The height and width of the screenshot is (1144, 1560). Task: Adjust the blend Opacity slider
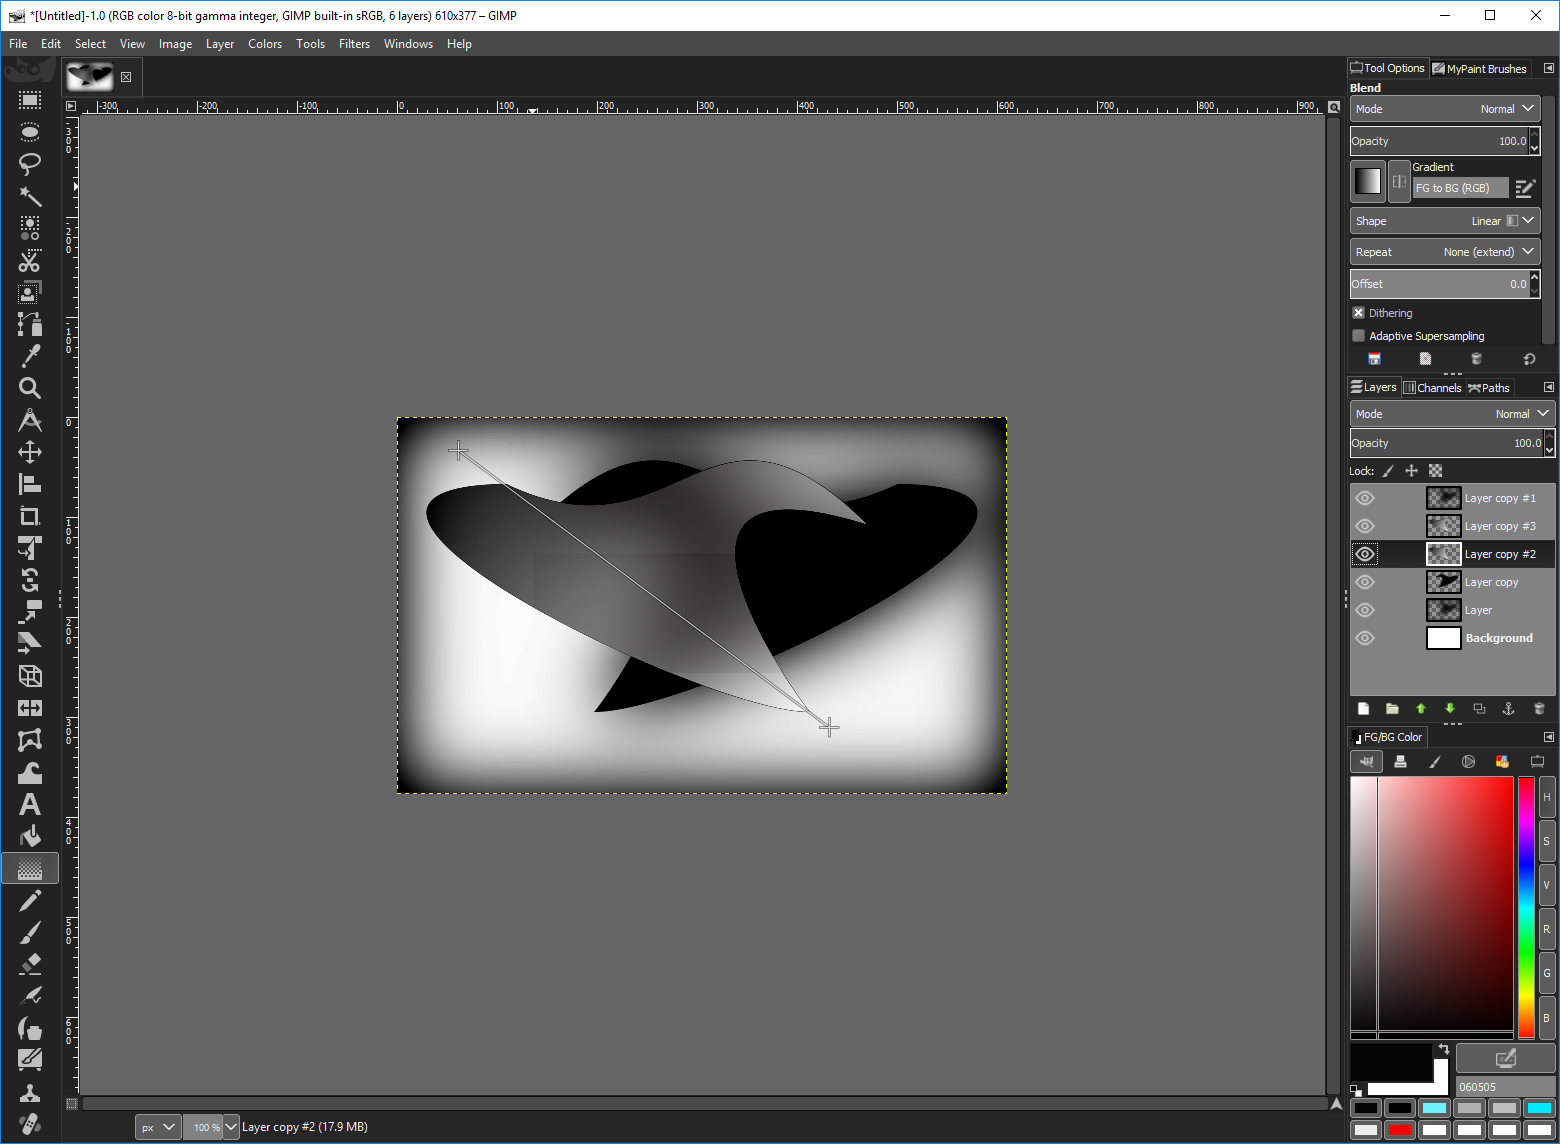click(x=1440, y=141)
